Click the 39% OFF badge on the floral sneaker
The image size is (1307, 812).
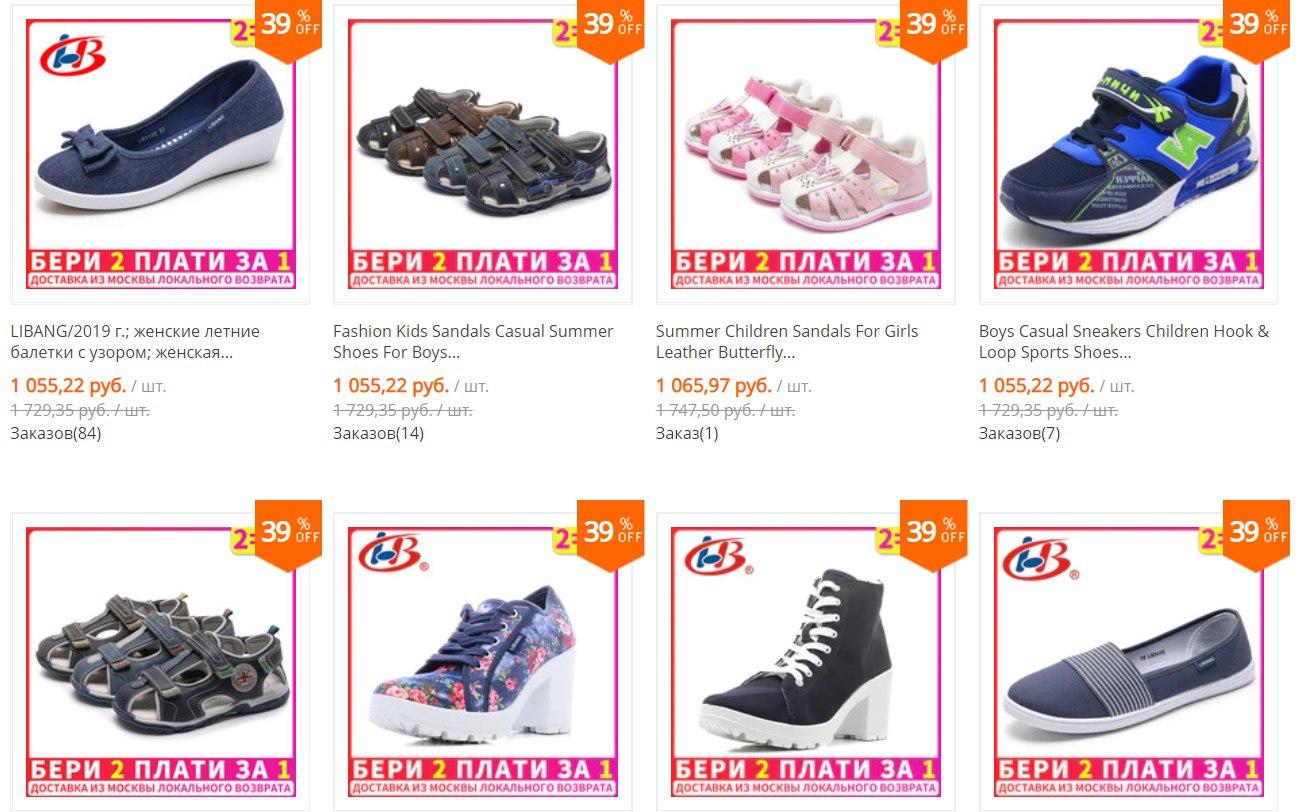(x=612, y=534)
